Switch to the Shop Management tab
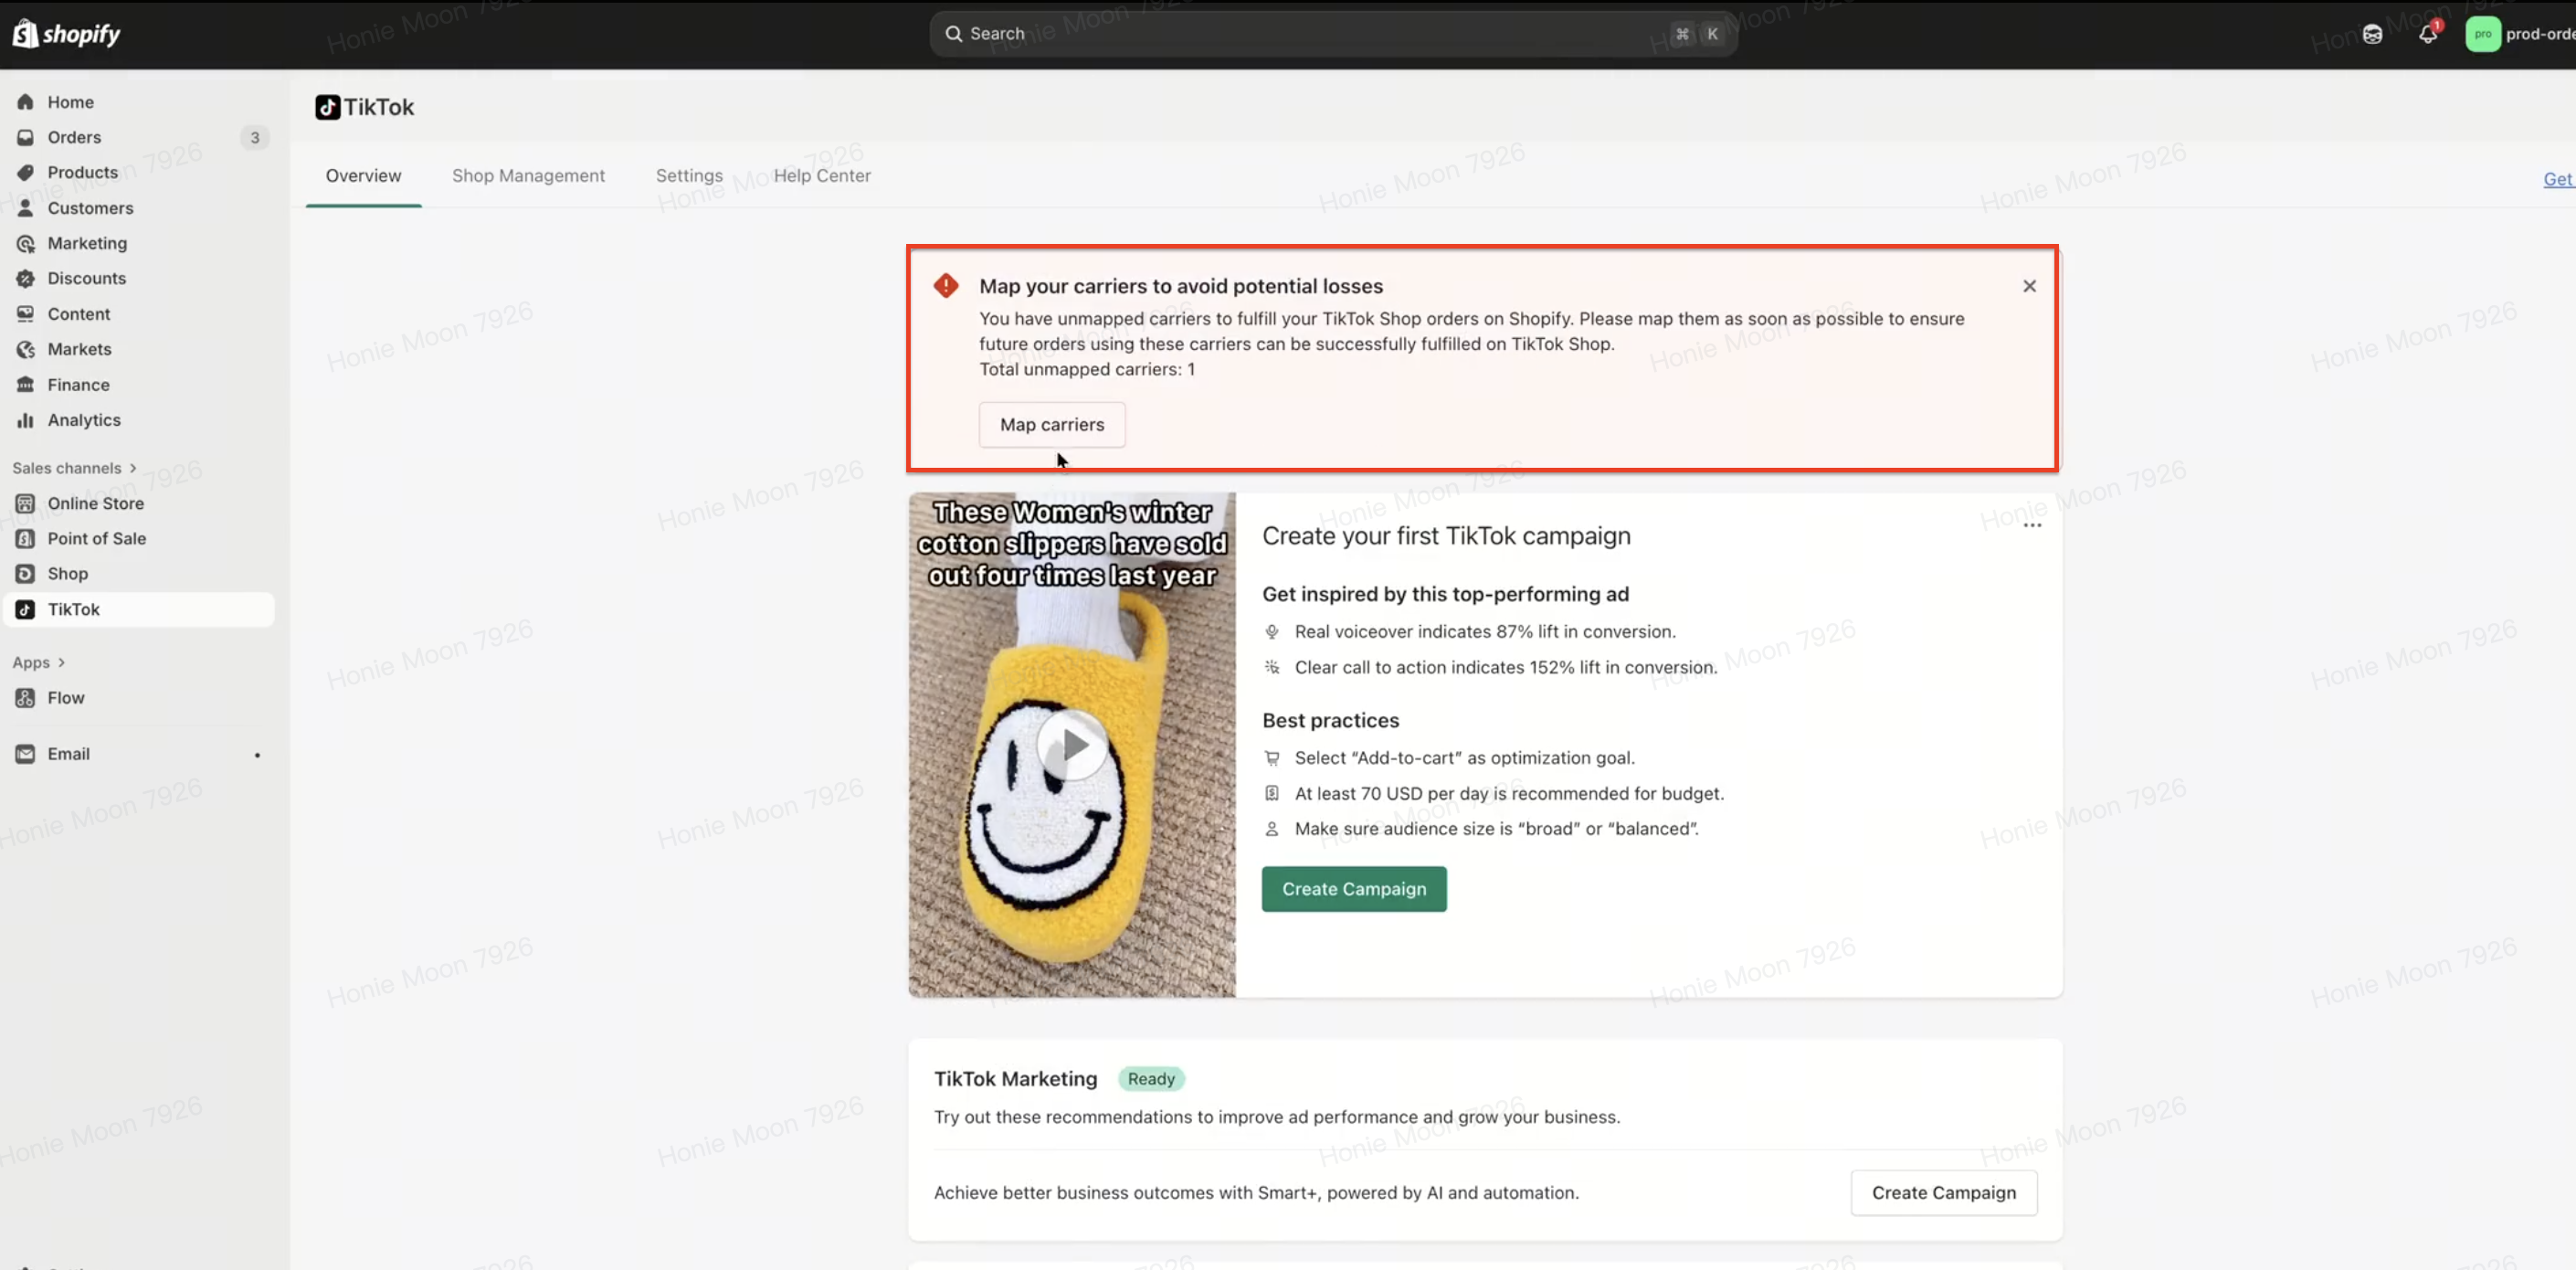 tap(528, 176)
